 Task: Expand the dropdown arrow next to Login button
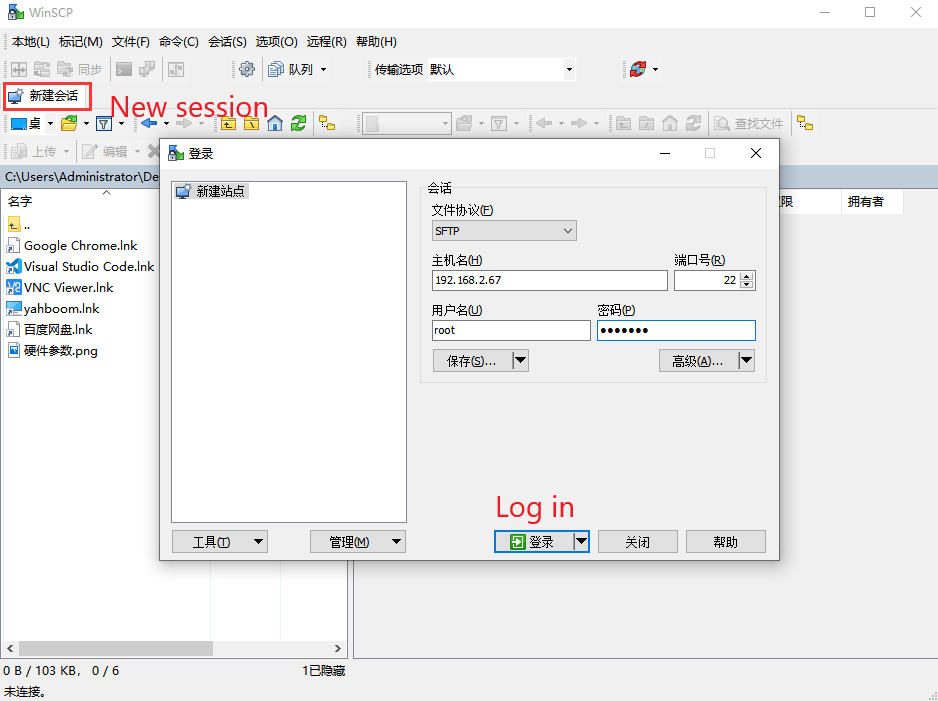tap(581, 541)
